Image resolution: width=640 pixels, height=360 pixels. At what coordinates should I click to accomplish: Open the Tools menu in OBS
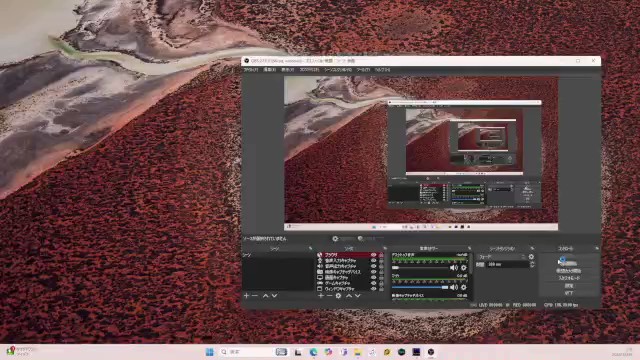[x=363, y=70]
